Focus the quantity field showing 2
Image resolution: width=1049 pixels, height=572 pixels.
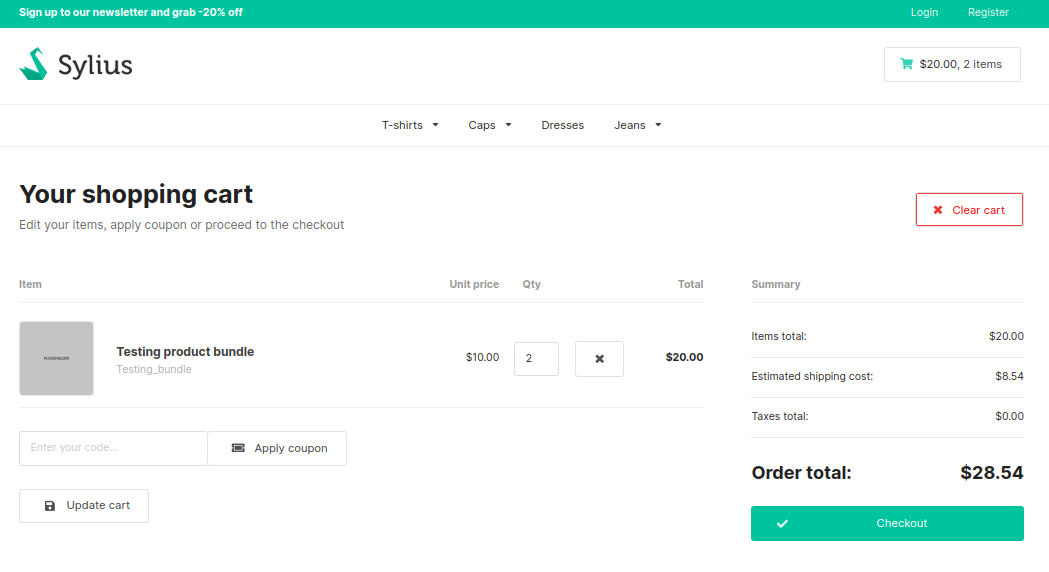[536, 359]
